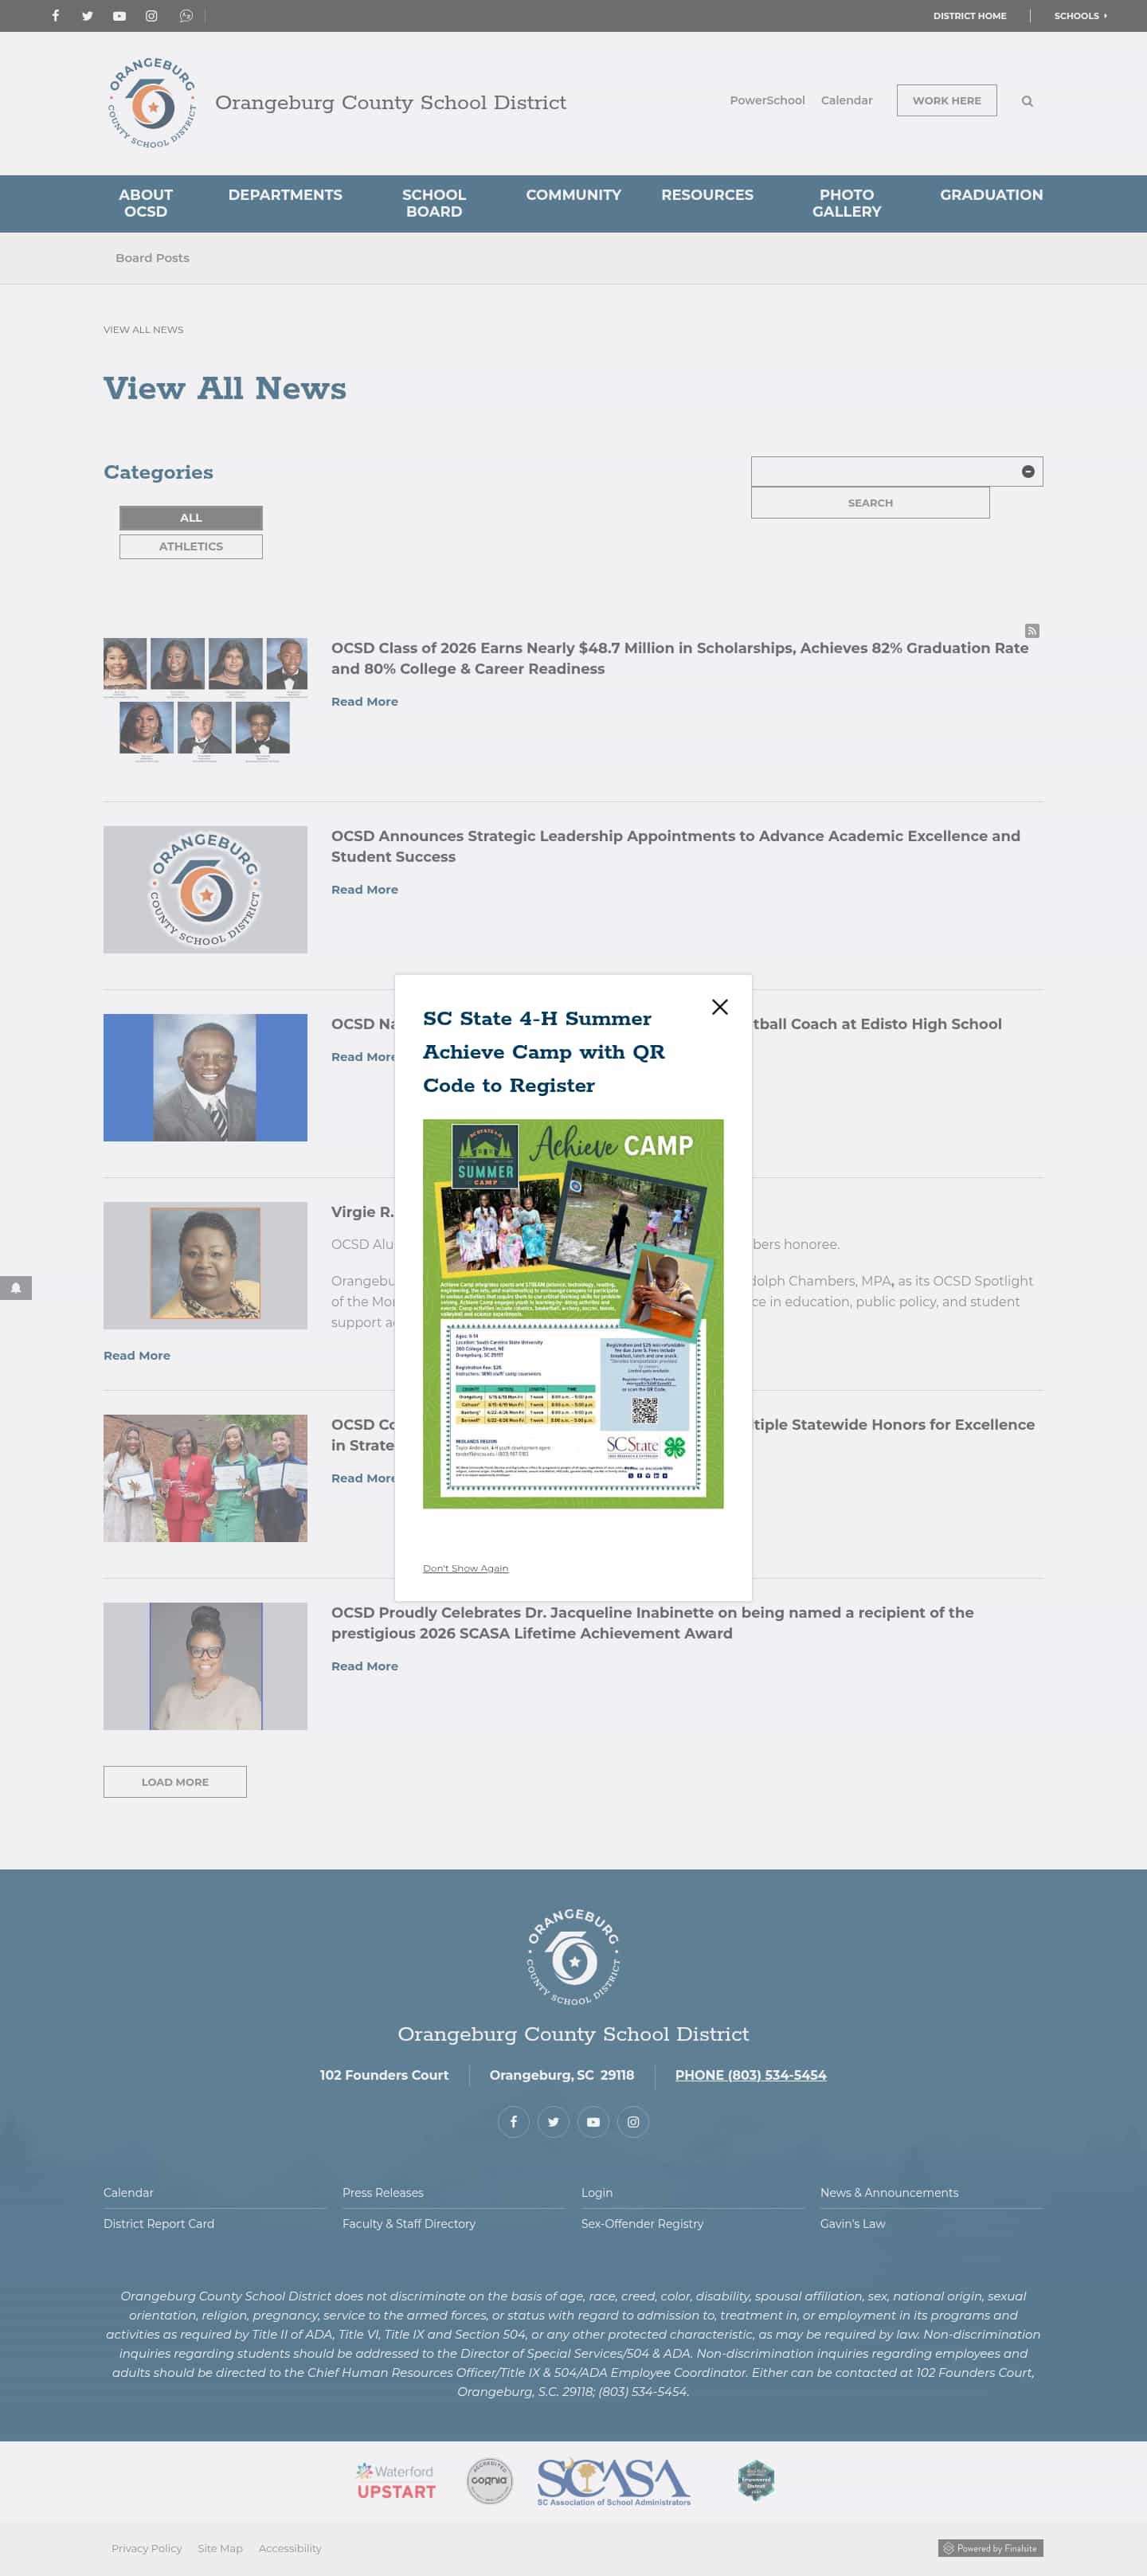The width and height of the screenshot is (1147, 2576).
Task: Open the Twitter icon in top bar
Action: coord(87,16)
